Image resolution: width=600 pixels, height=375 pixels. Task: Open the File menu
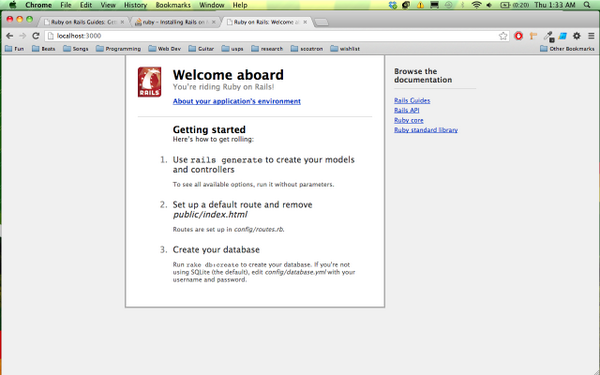(66, 5)
